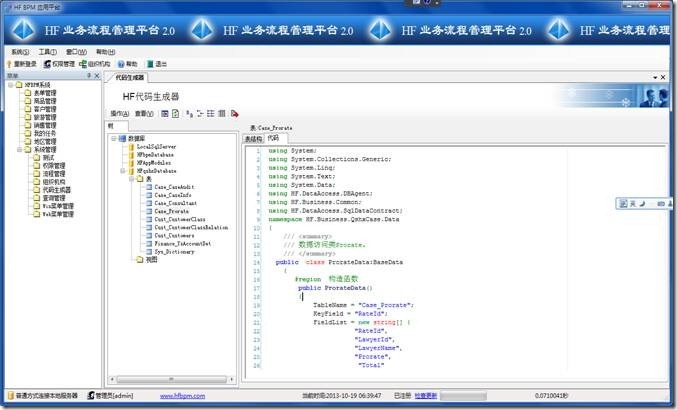The image size is (677, 410).
Task: Select the Case_CaseAudit table
Action: [170, 187]
